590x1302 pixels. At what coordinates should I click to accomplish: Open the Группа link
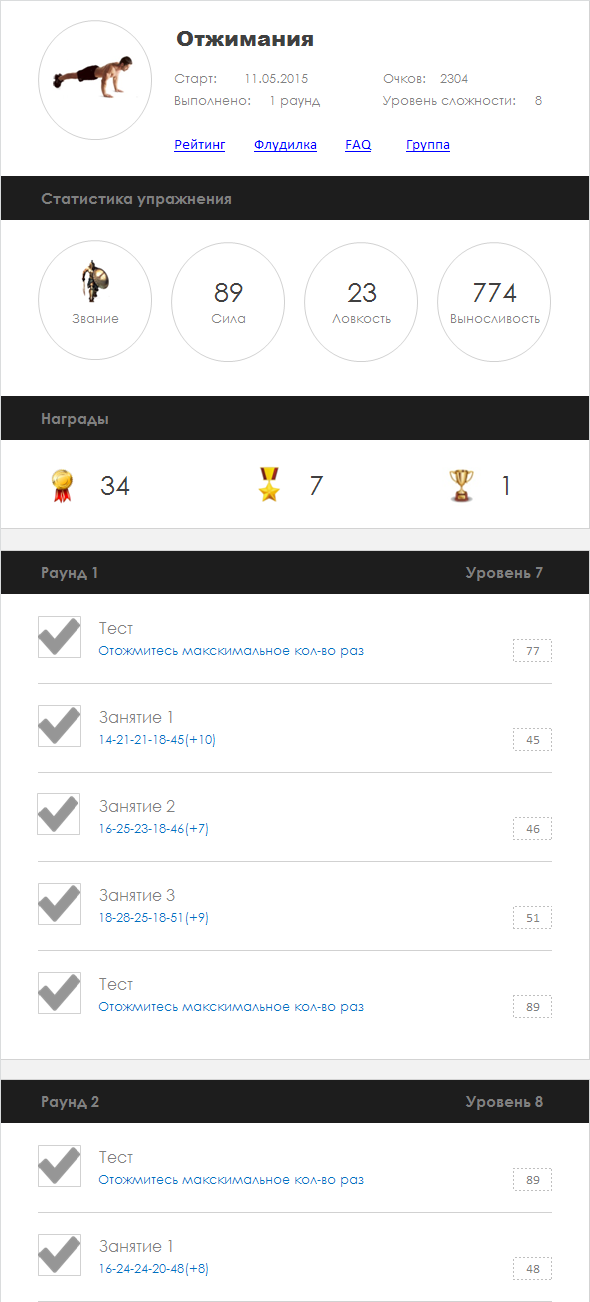428,145
